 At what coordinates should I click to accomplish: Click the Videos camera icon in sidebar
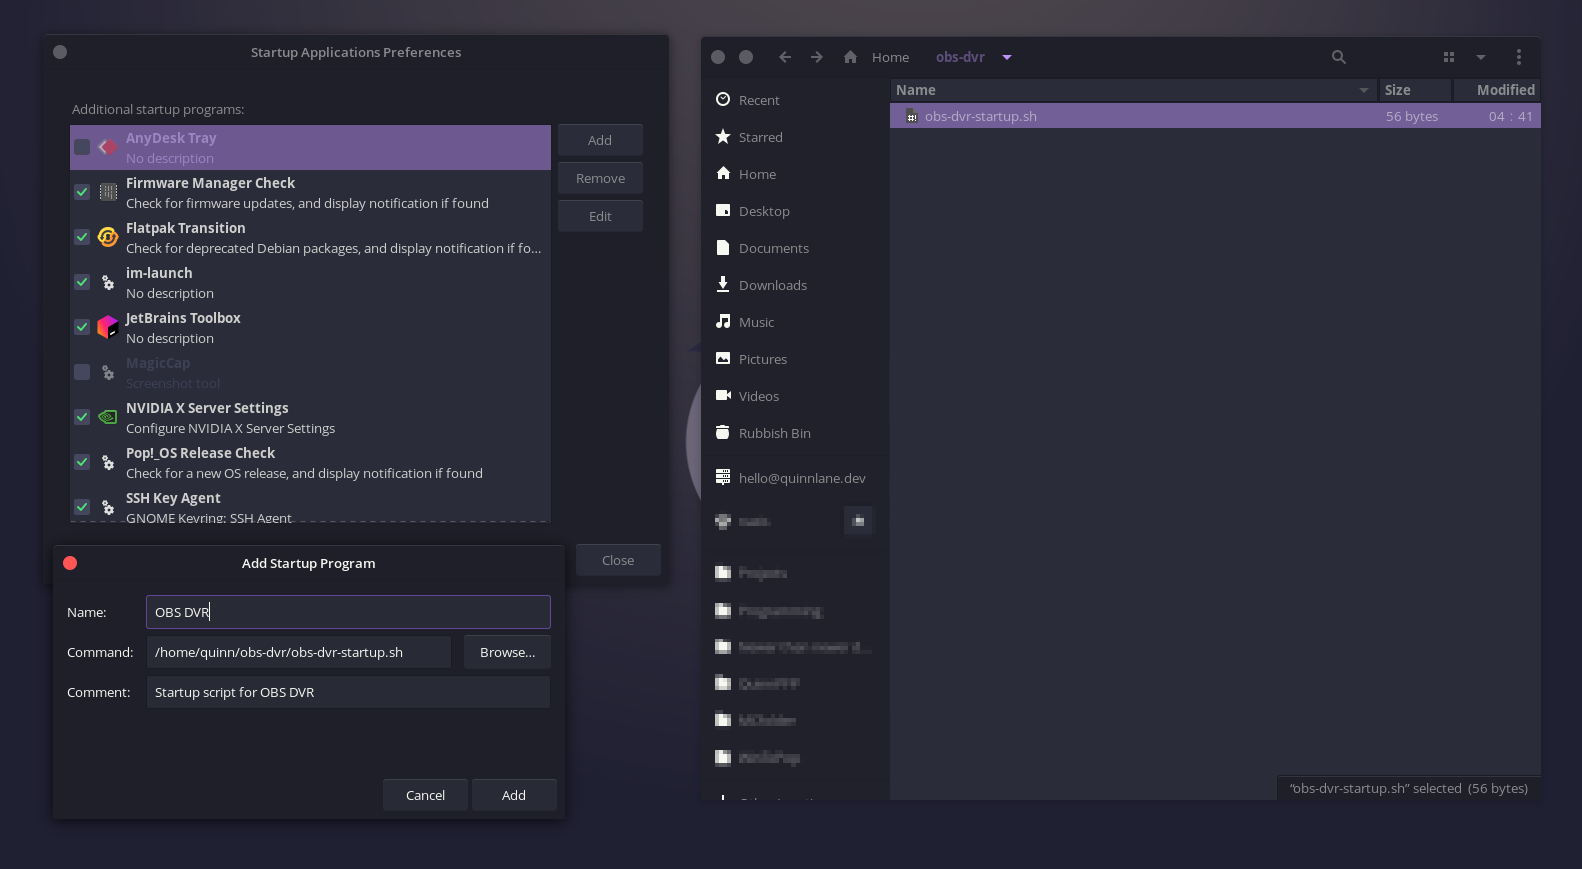pyautogui.click(x=723, y=395)
